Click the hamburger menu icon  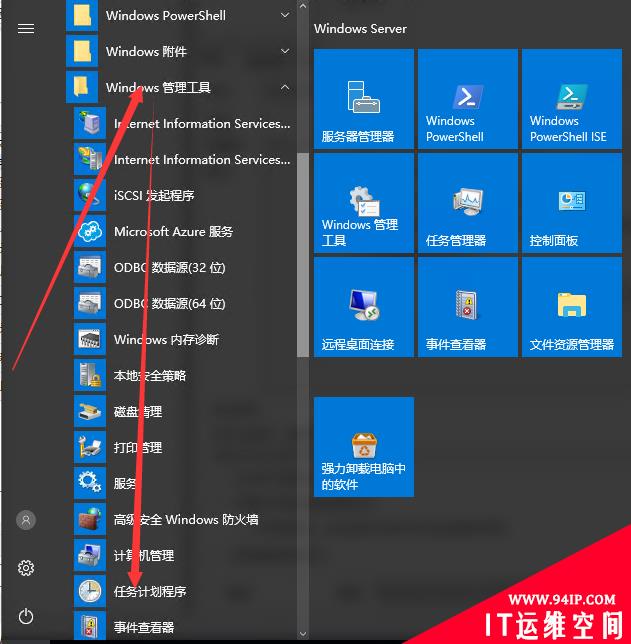(26, 28)
